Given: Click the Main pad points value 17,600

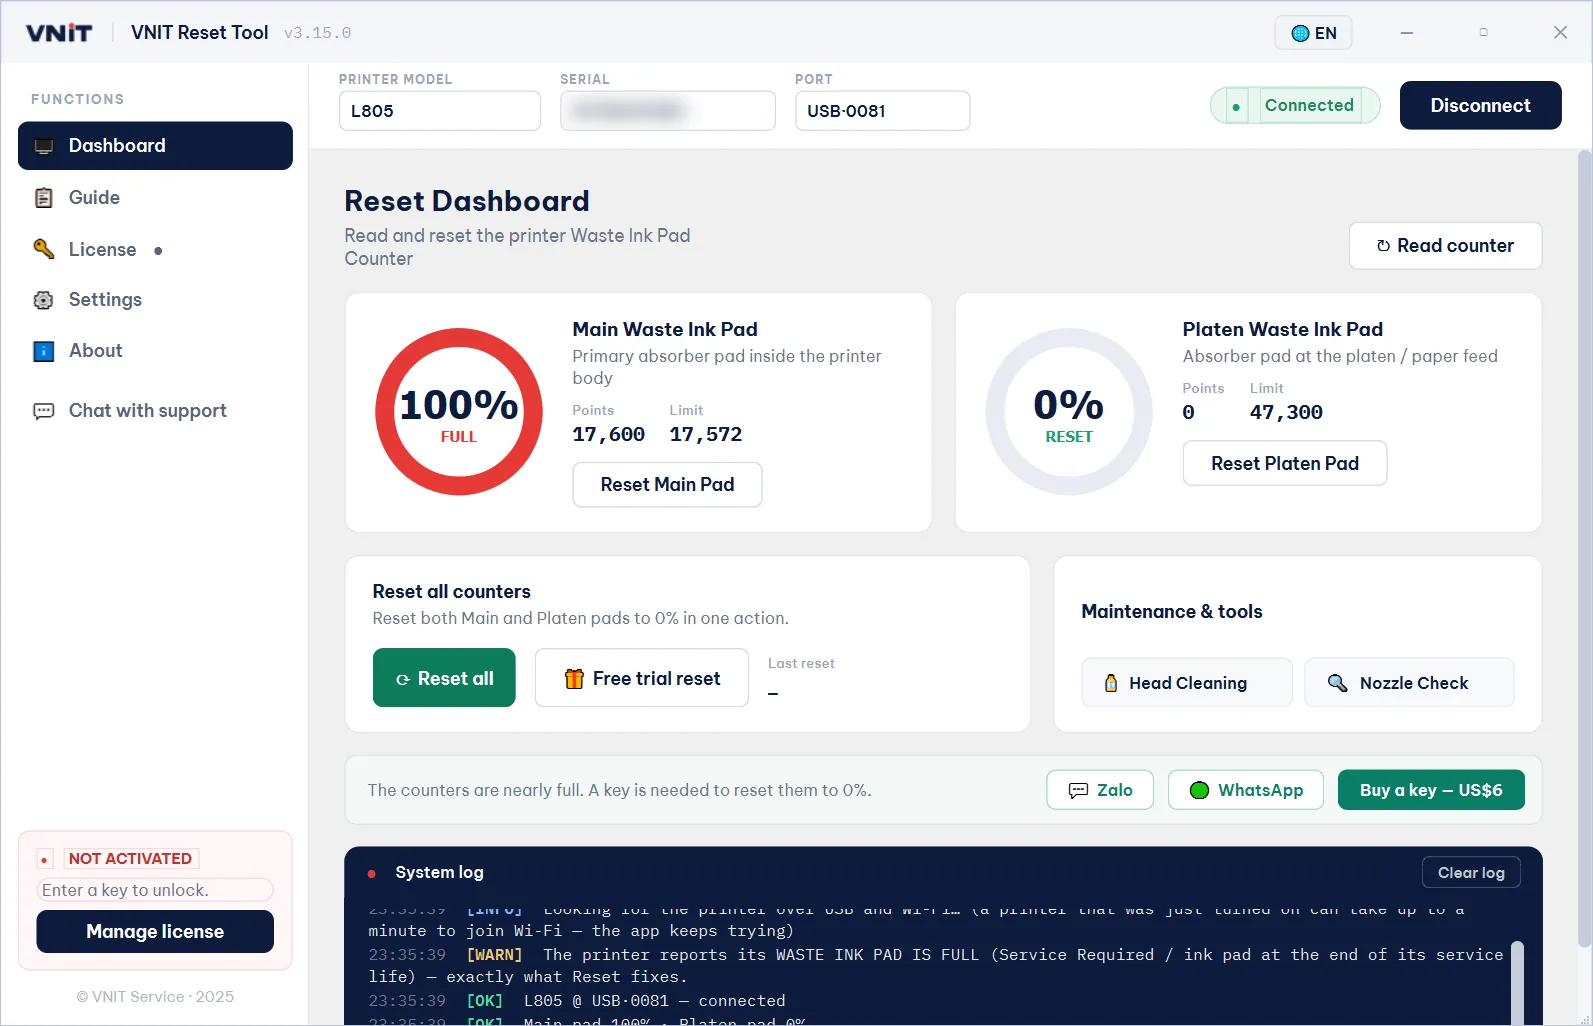Looking at the screenshot, I should point(609,434).
